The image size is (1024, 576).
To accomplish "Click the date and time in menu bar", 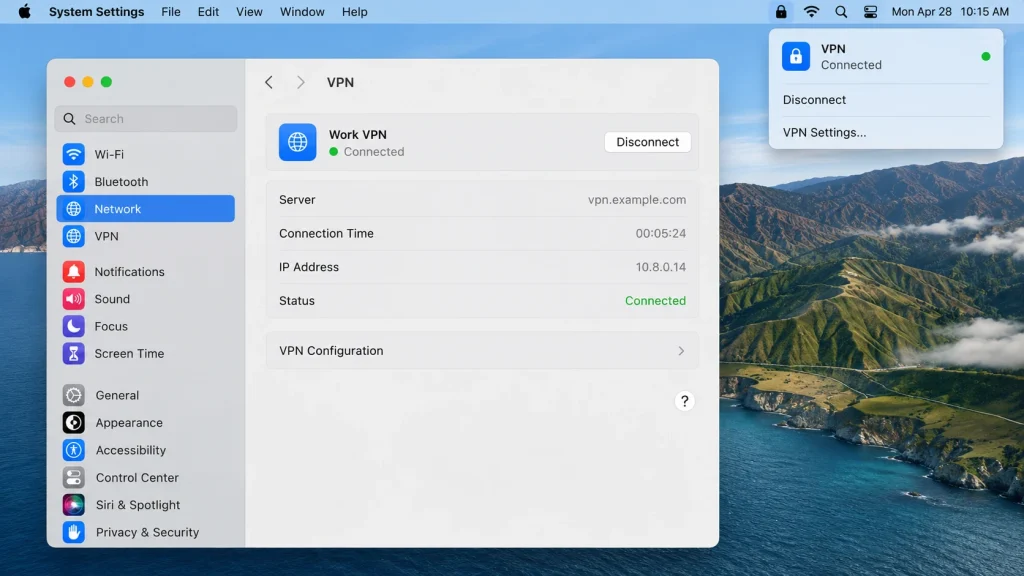I will point(950,12).
